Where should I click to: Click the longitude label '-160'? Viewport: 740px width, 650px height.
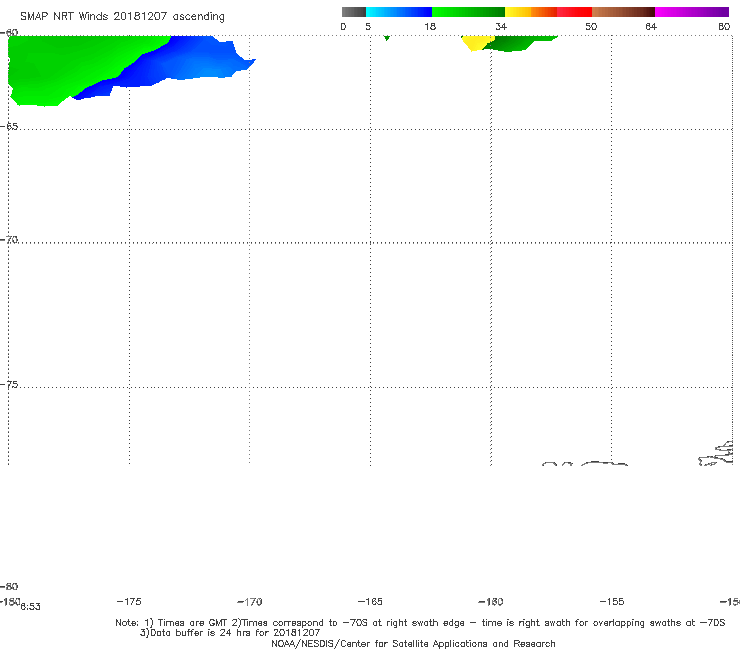click(491, 602)
